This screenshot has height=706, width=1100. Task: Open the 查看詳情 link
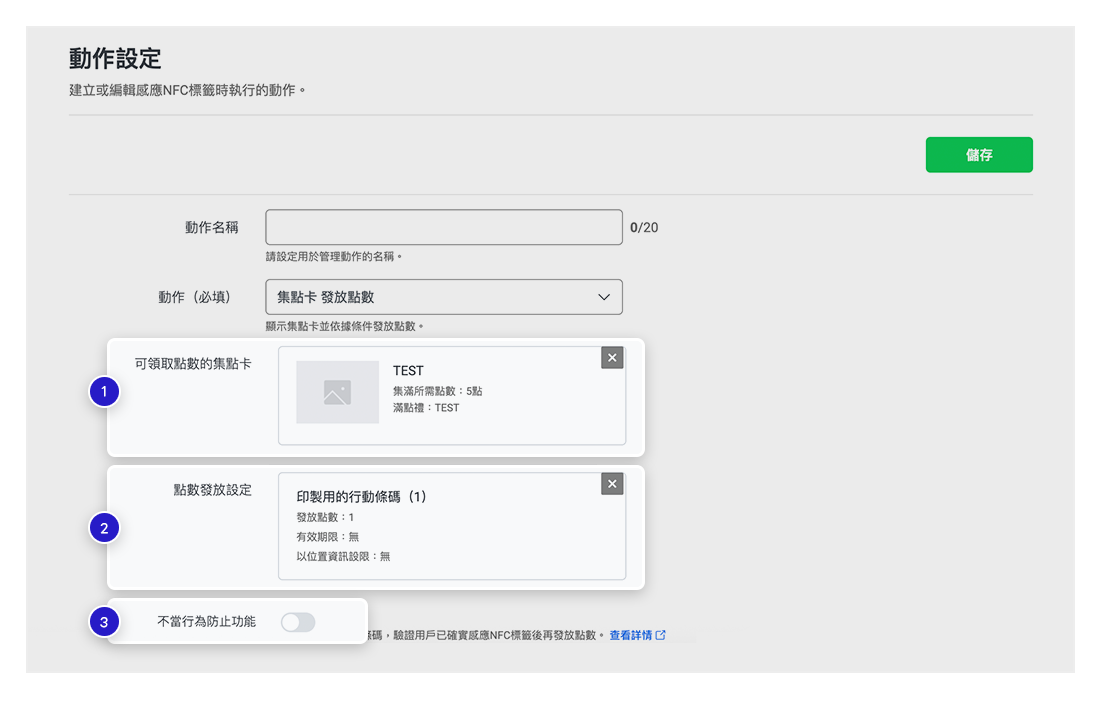tap(637, 635)
